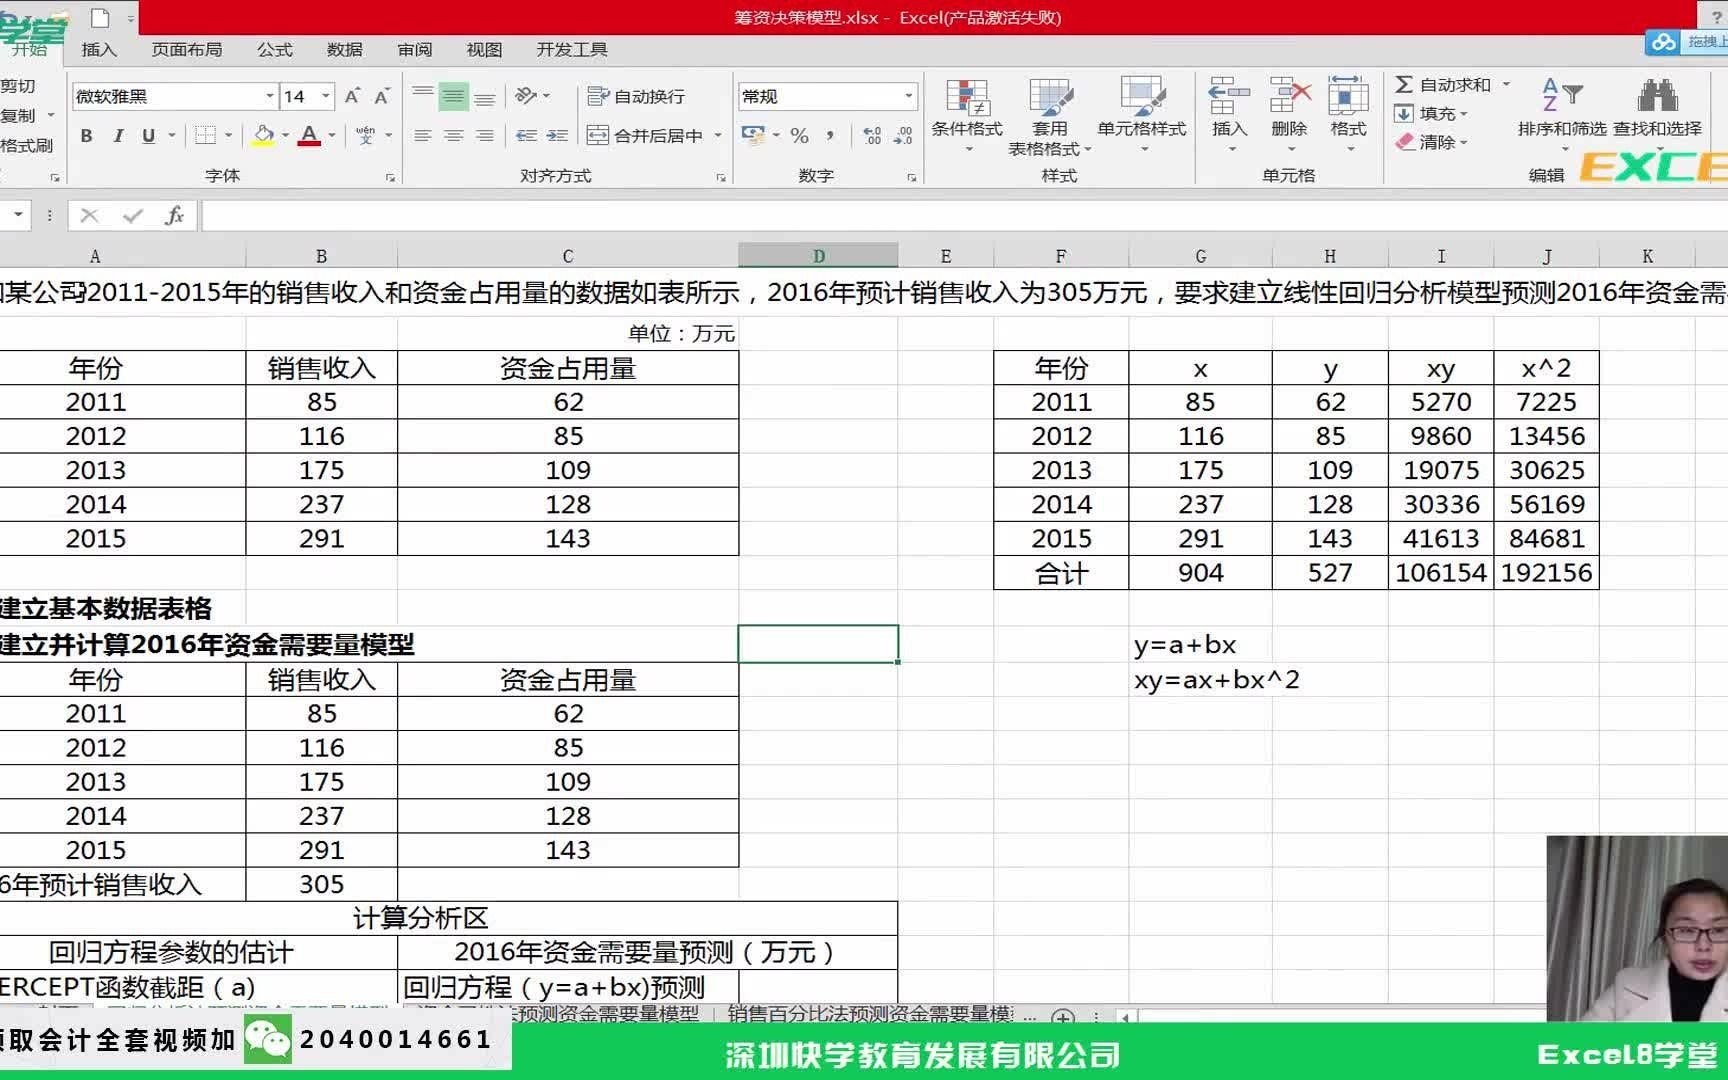Open 填充 fill dropdown
The image size is (1728, 1080).
coord(1431,114)
